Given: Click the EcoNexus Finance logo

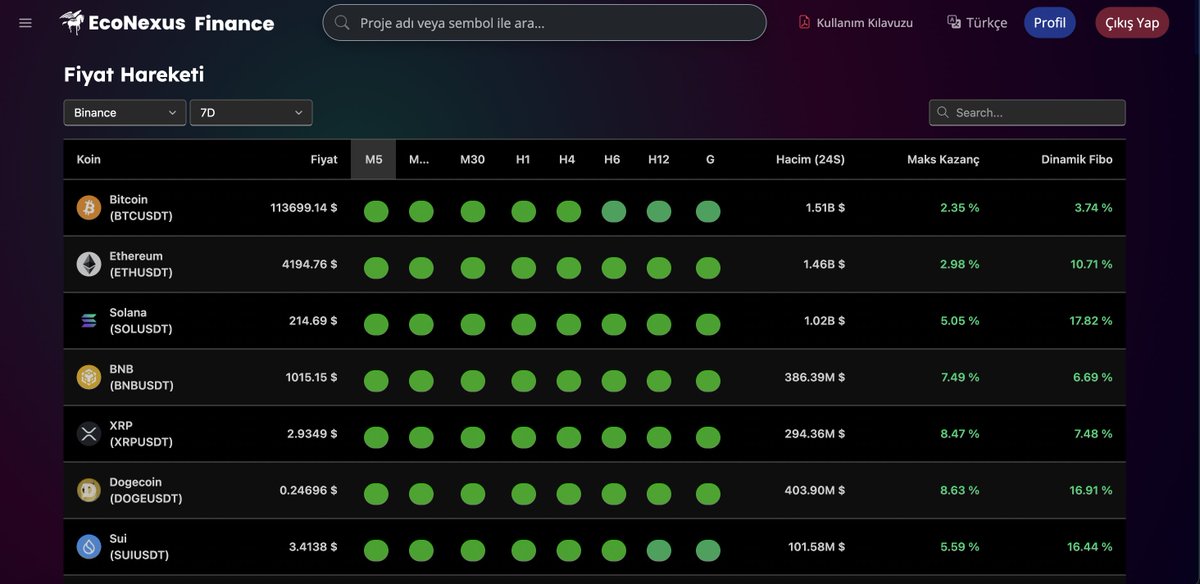Looking at the screenshot, I should [165, 22].
